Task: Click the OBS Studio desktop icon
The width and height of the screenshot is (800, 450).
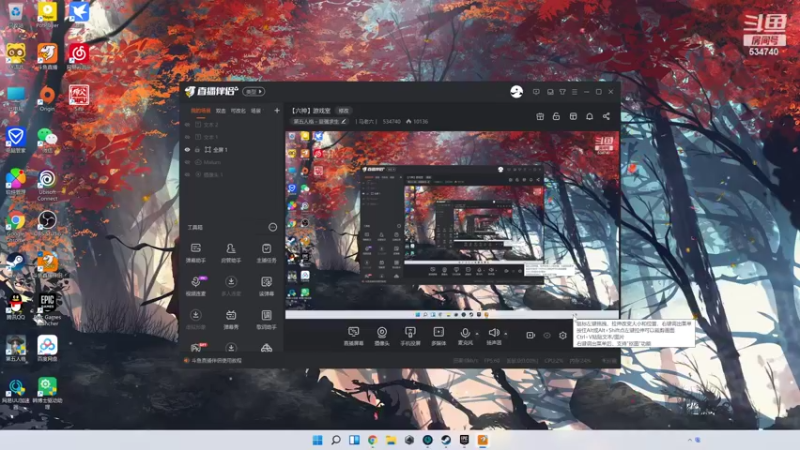Action: pos(47,224)
